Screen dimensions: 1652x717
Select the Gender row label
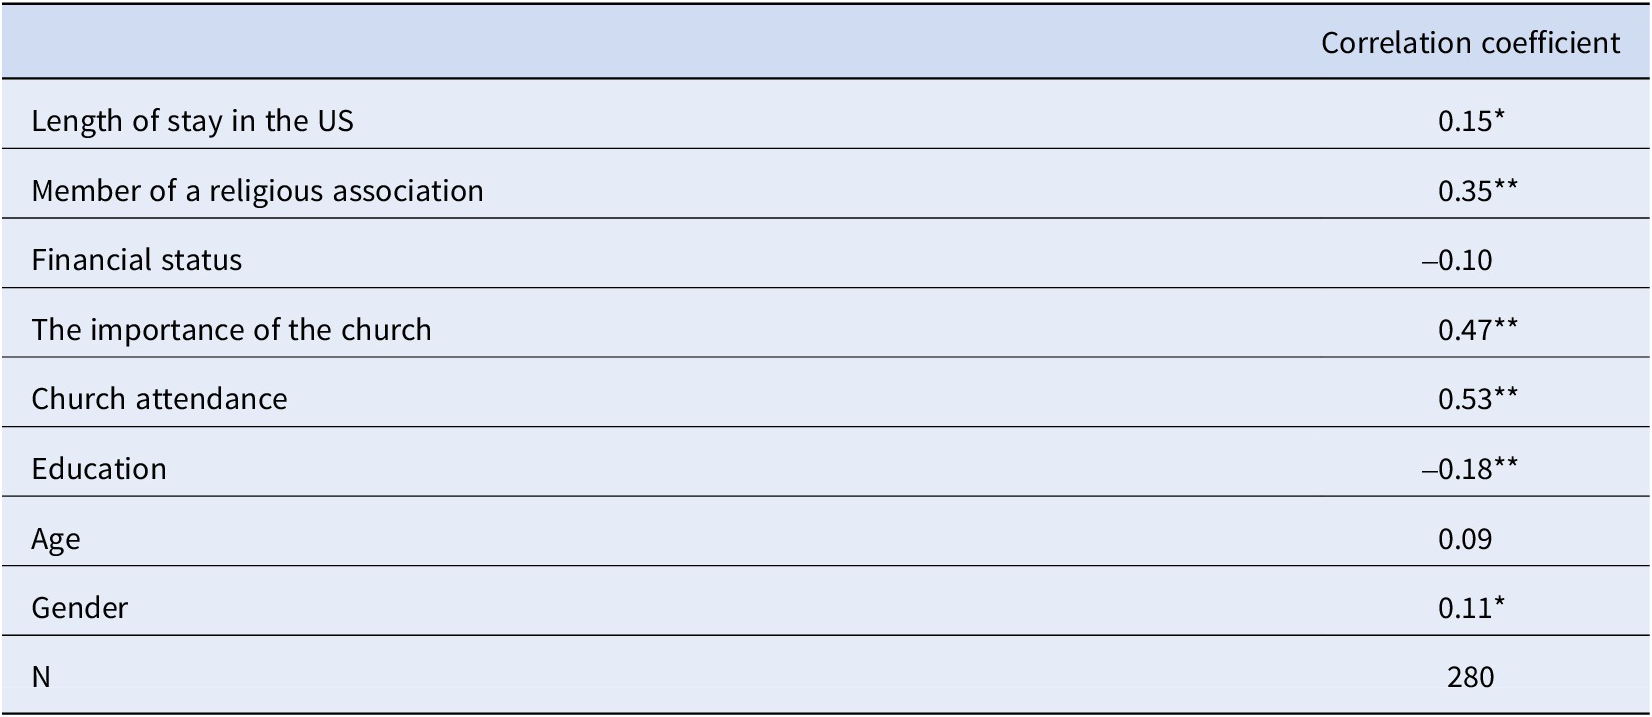(80, 608)
